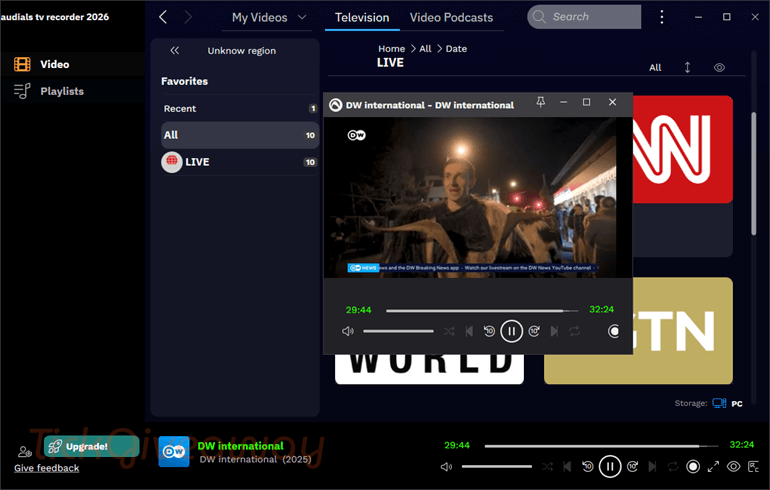Select the All category row
Viewport: 770px width, 490px height.
pos(240,135)
